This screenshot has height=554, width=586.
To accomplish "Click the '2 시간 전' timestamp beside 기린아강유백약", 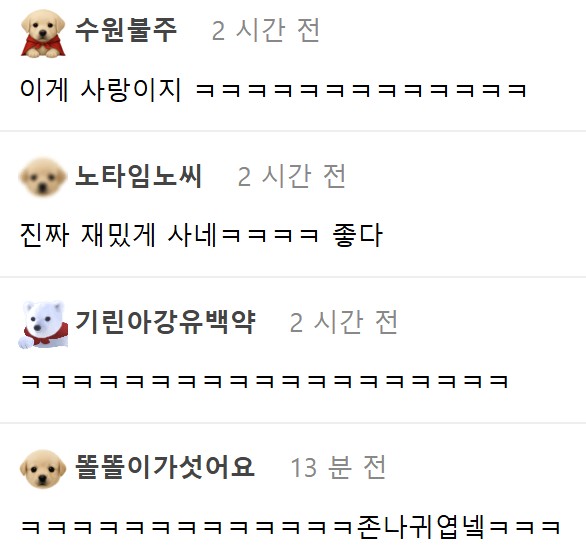I will [x=343, y=322].
